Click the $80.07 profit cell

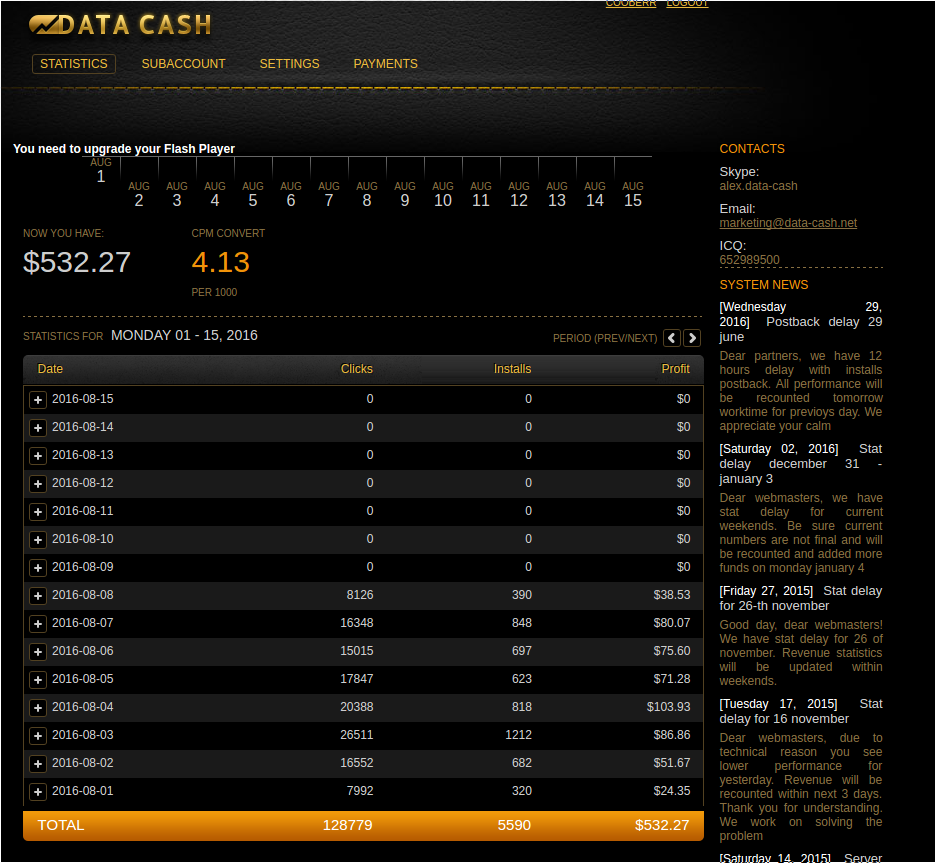click(x=672, y=623)
